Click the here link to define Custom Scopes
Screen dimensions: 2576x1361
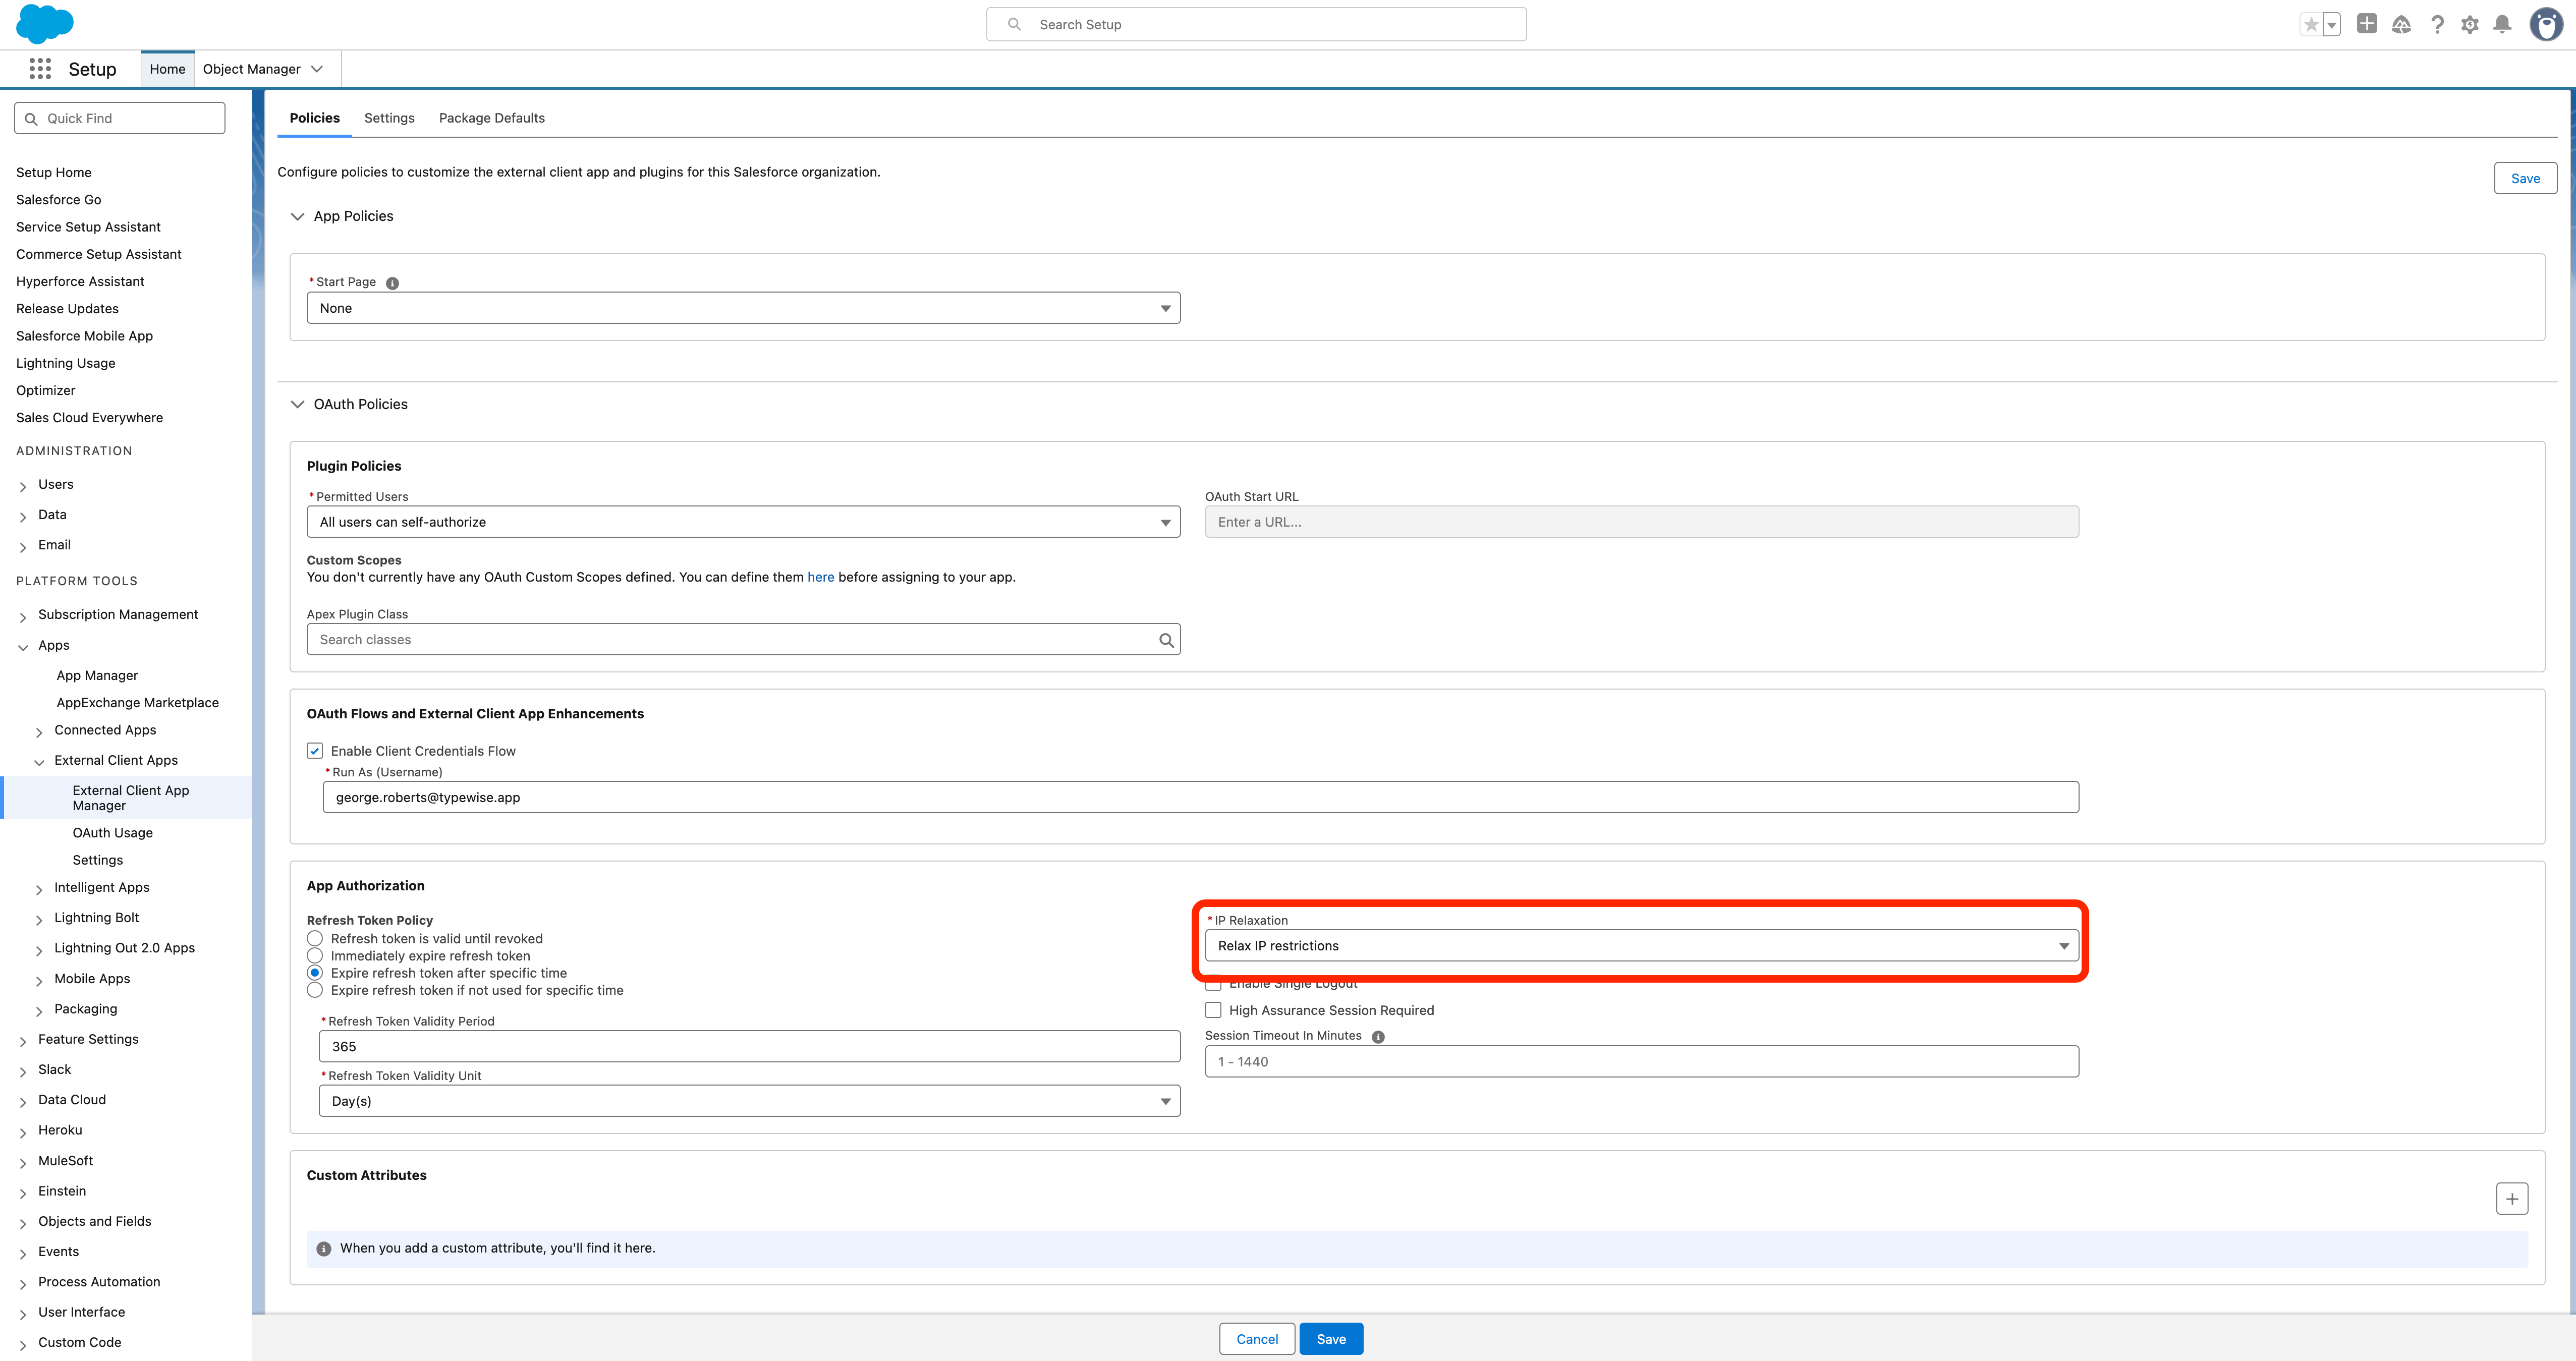[x=820, y=577]
